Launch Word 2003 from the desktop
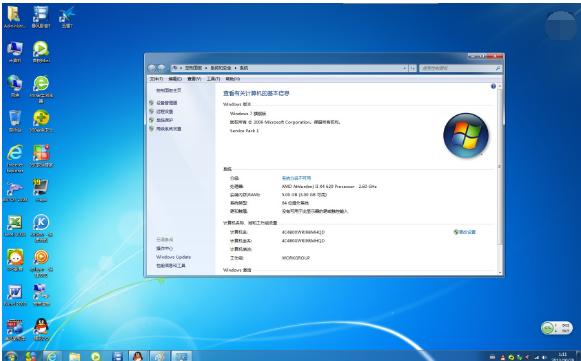The width and height of the screenshot is (581, 361). (15, 295)
